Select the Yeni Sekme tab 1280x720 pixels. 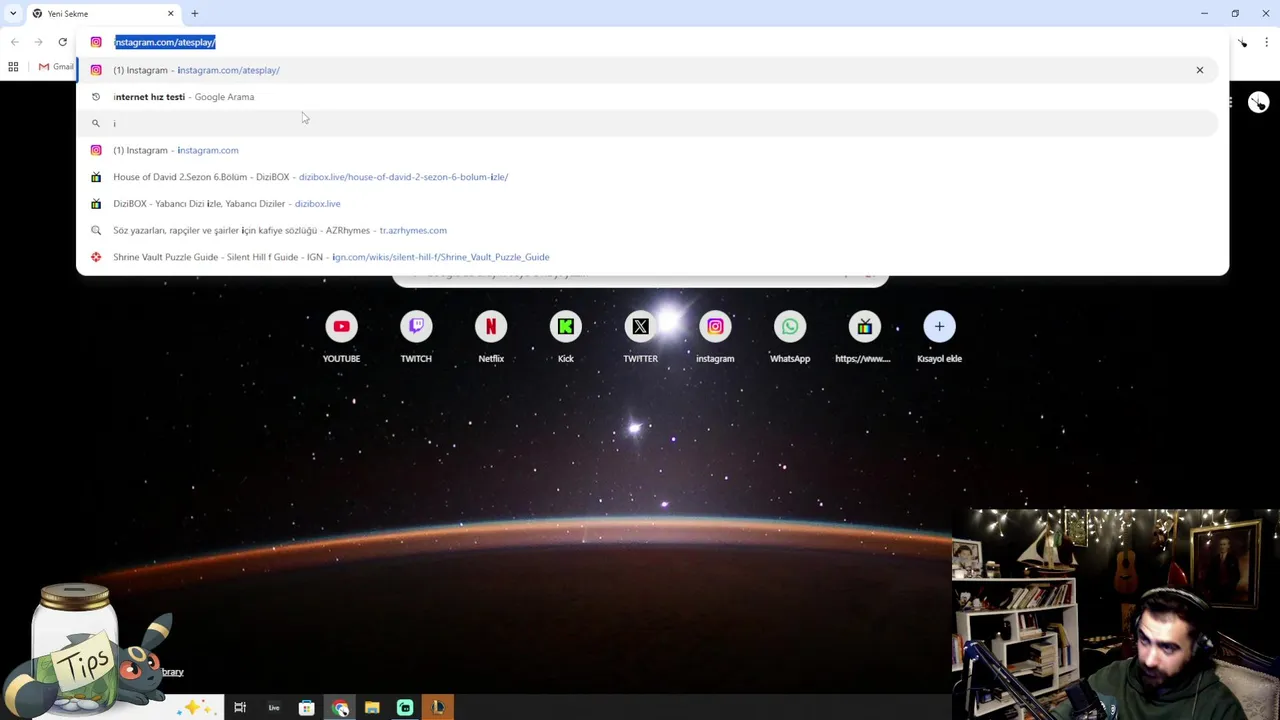click(102, 14)
